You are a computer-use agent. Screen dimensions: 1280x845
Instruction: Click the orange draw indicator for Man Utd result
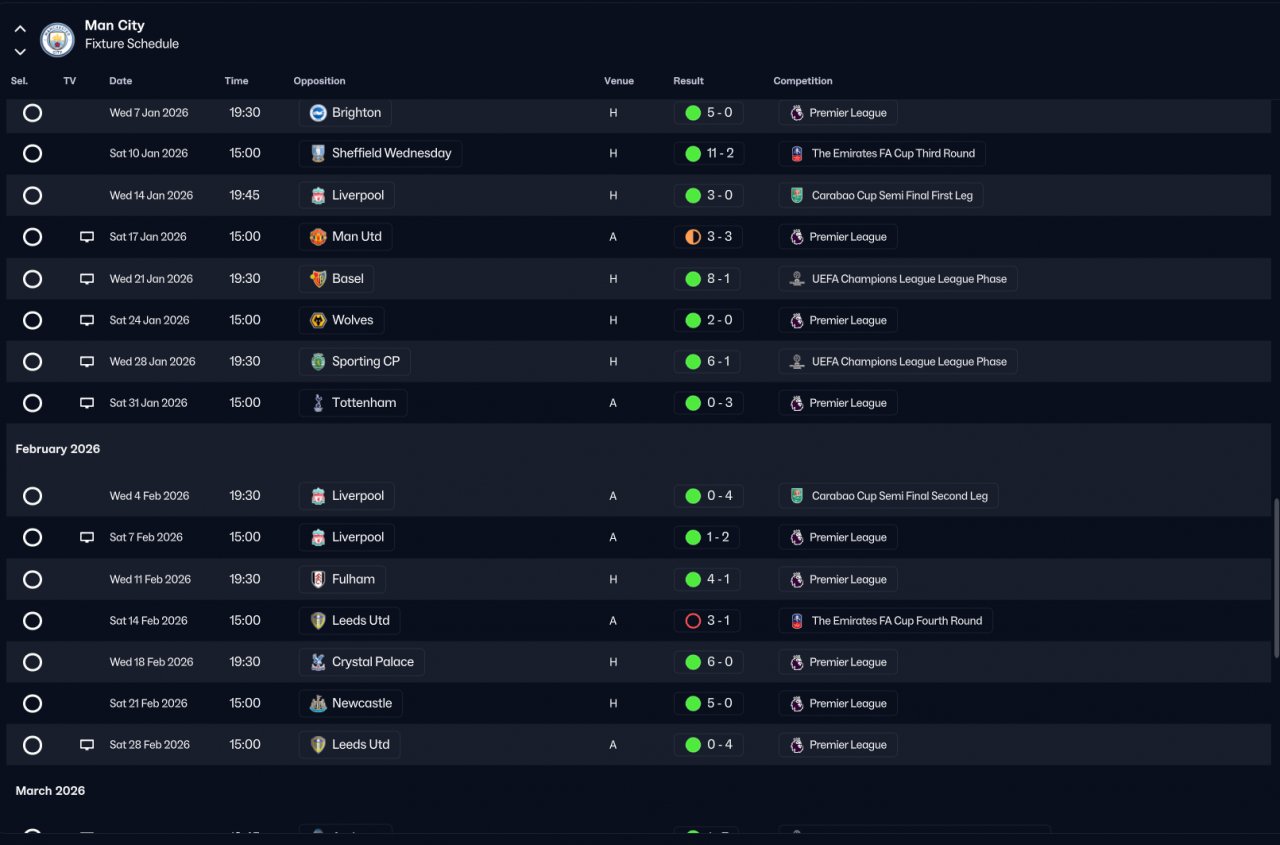click(693, 237)
